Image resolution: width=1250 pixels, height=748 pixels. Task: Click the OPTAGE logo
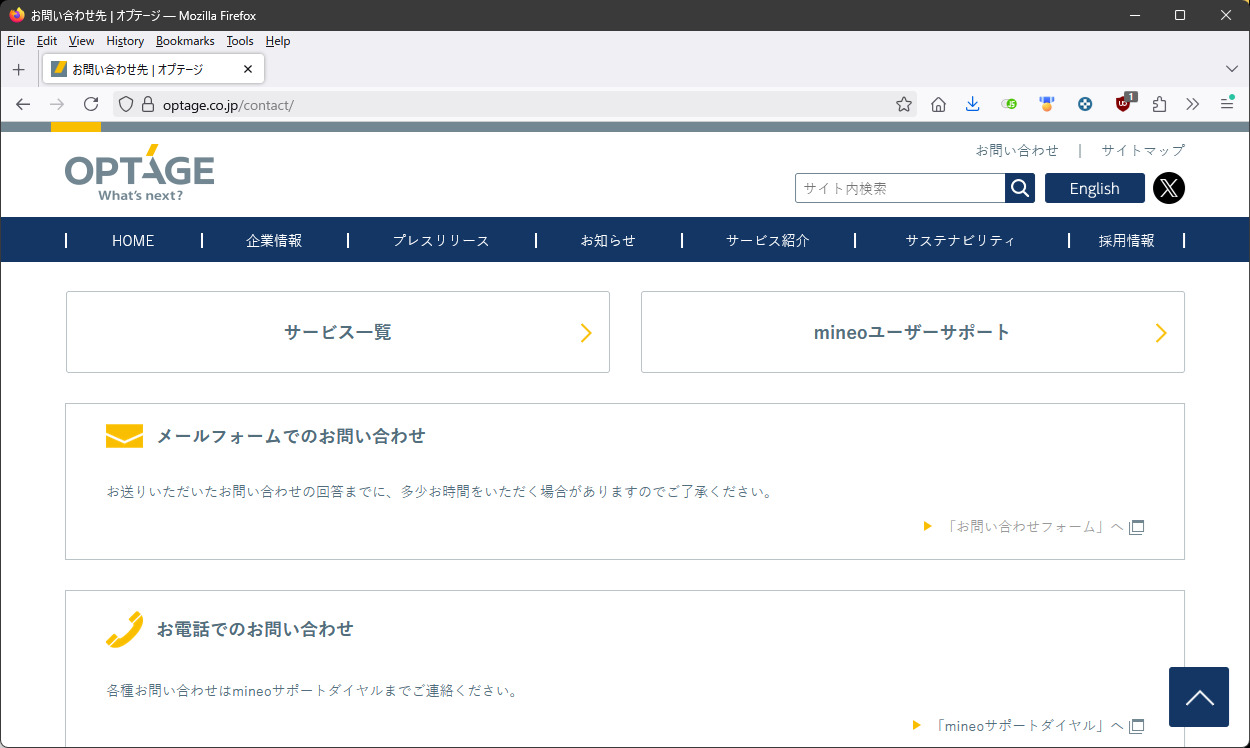(139, 174)
